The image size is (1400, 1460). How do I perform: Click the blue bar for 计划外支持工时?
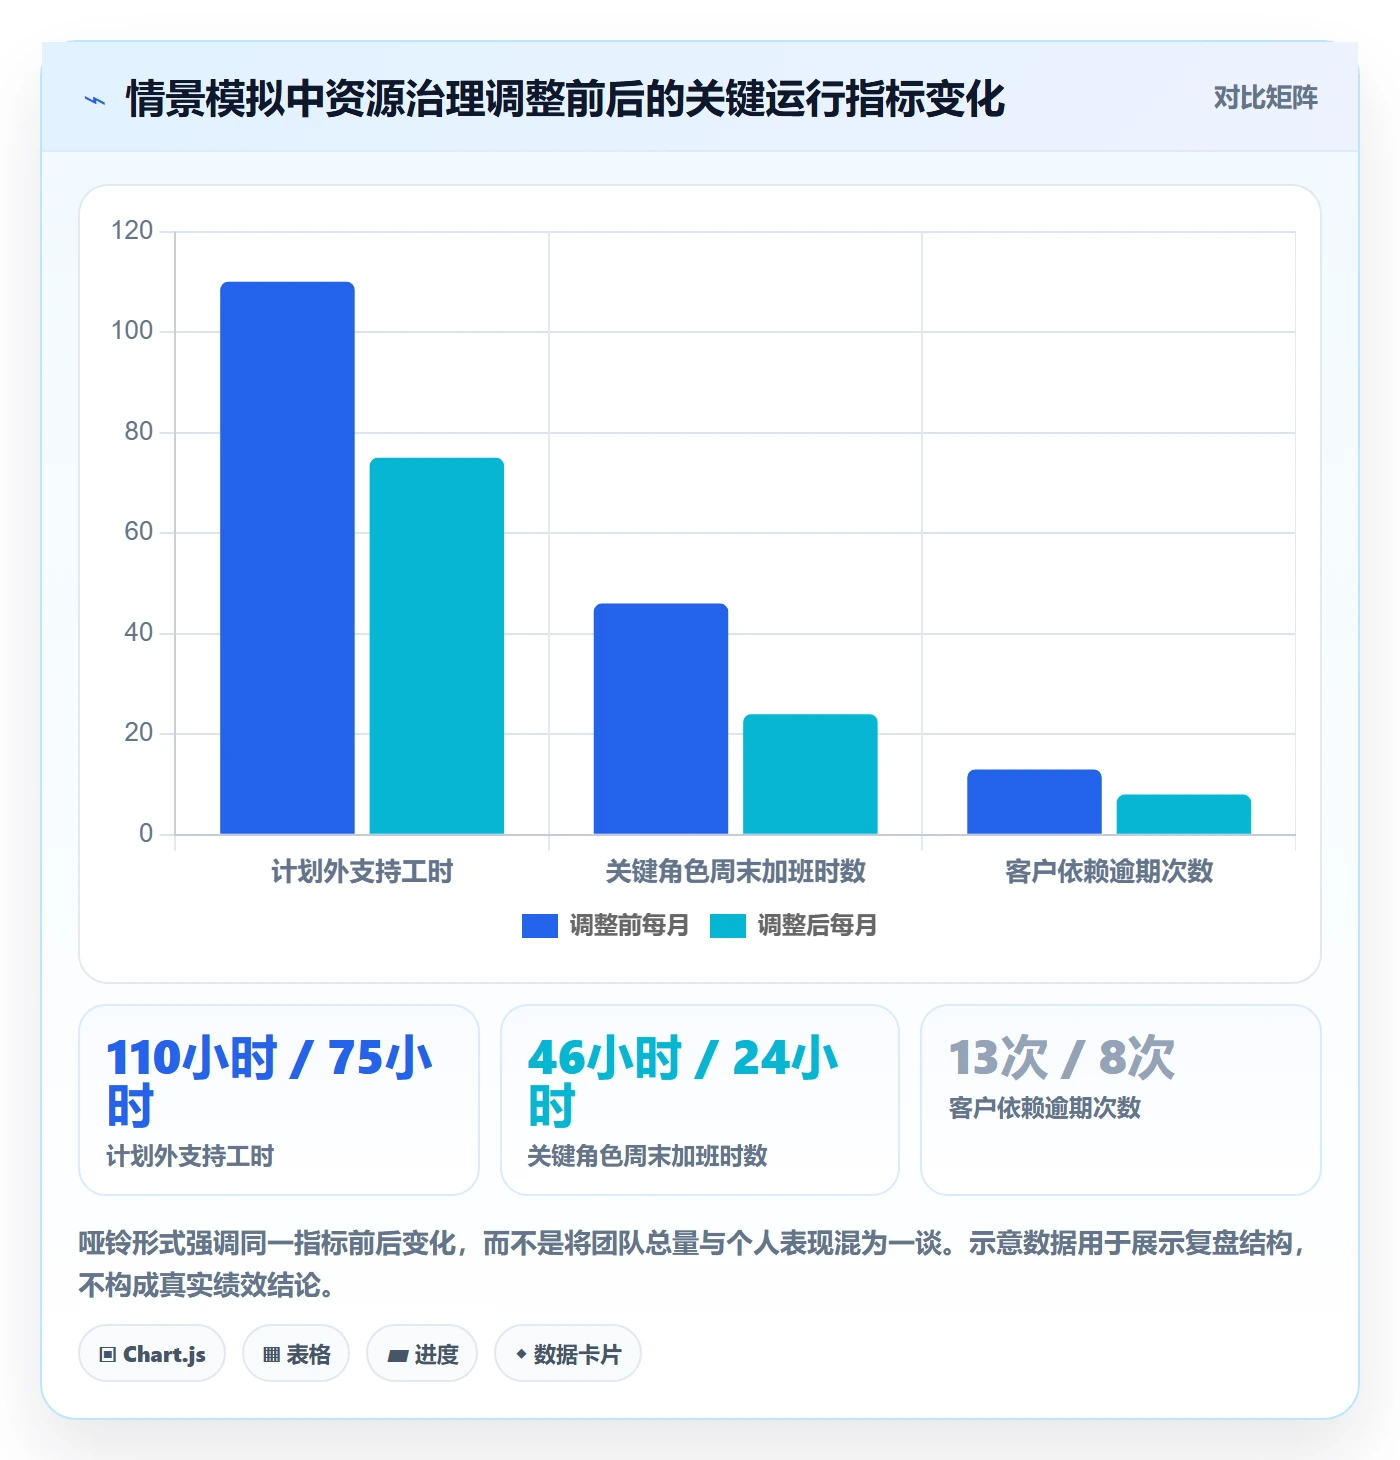(x=287, y=558)
